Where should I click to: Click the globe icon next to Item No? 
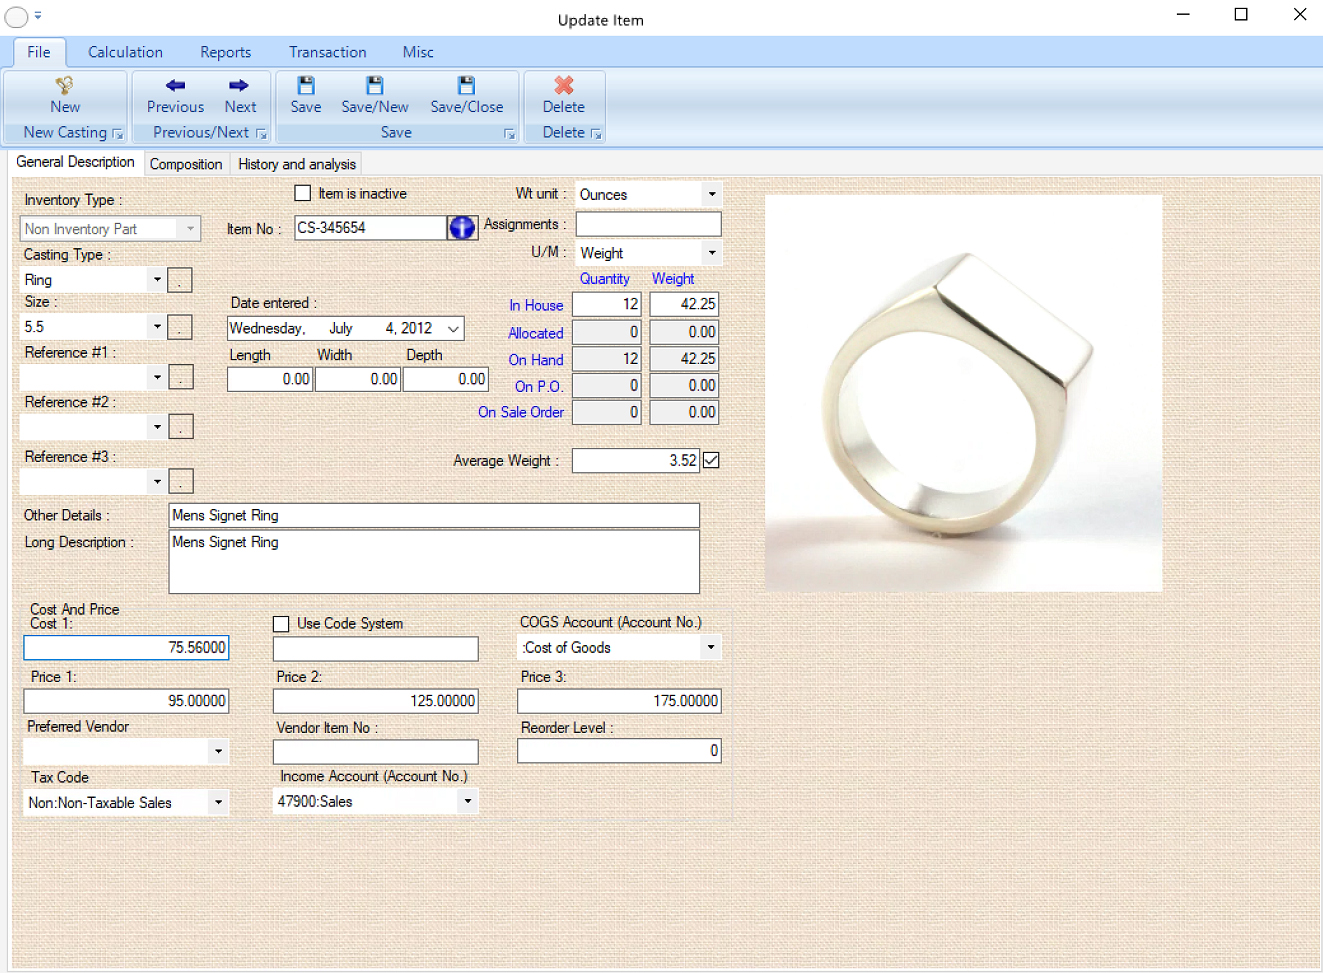click(461, 227)
